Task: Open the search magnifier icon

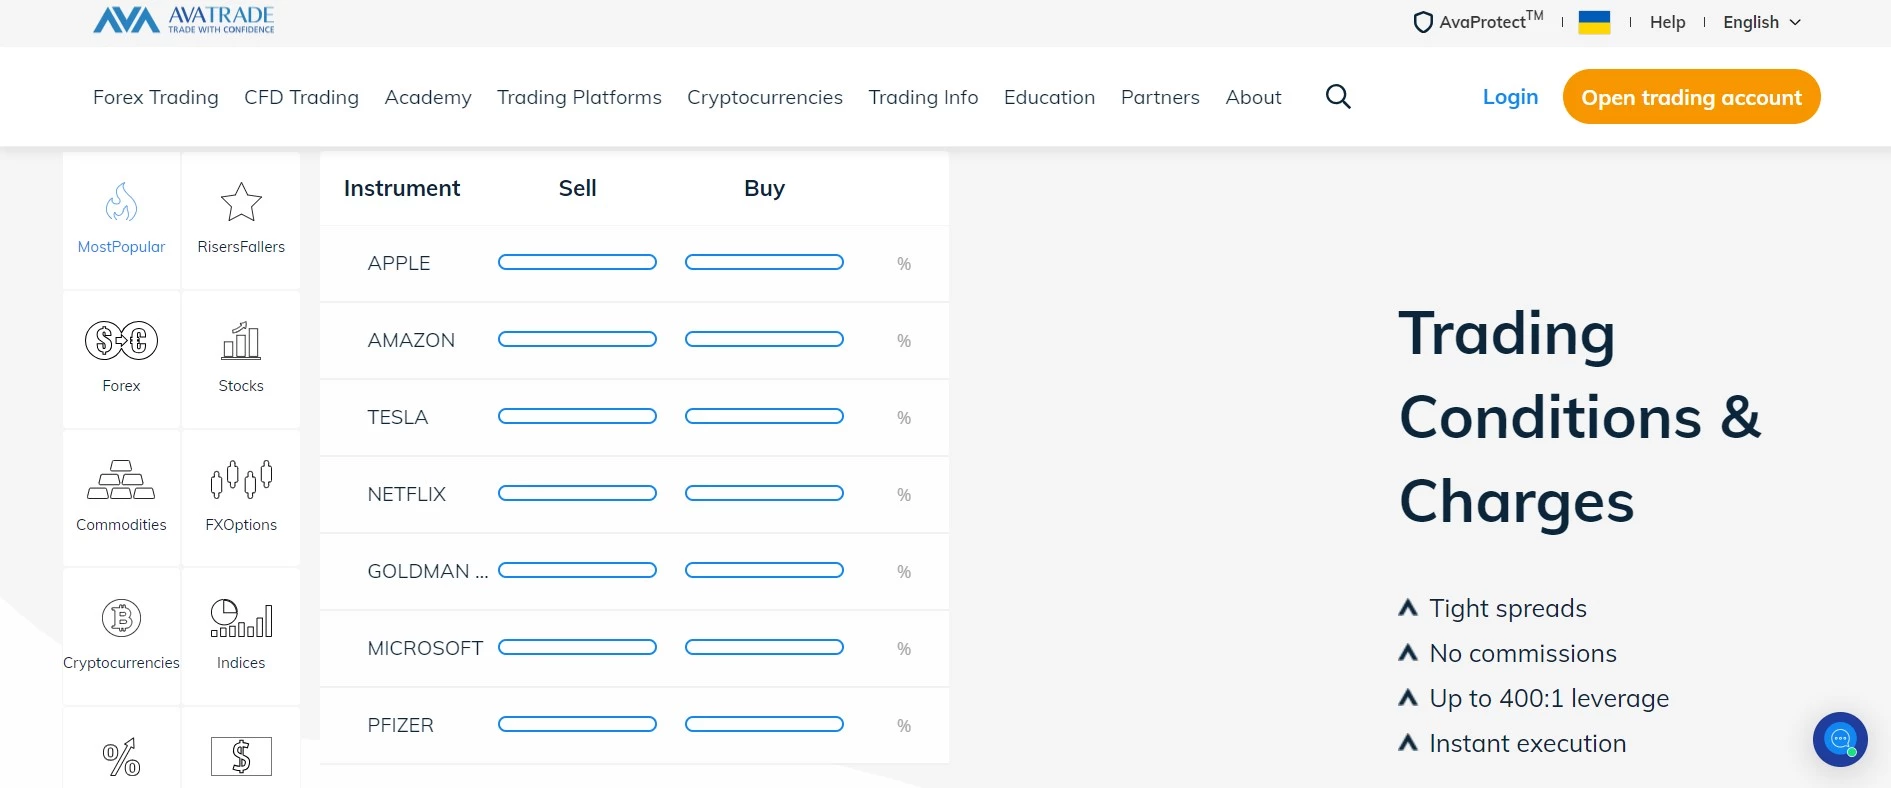Action: 1338,97
